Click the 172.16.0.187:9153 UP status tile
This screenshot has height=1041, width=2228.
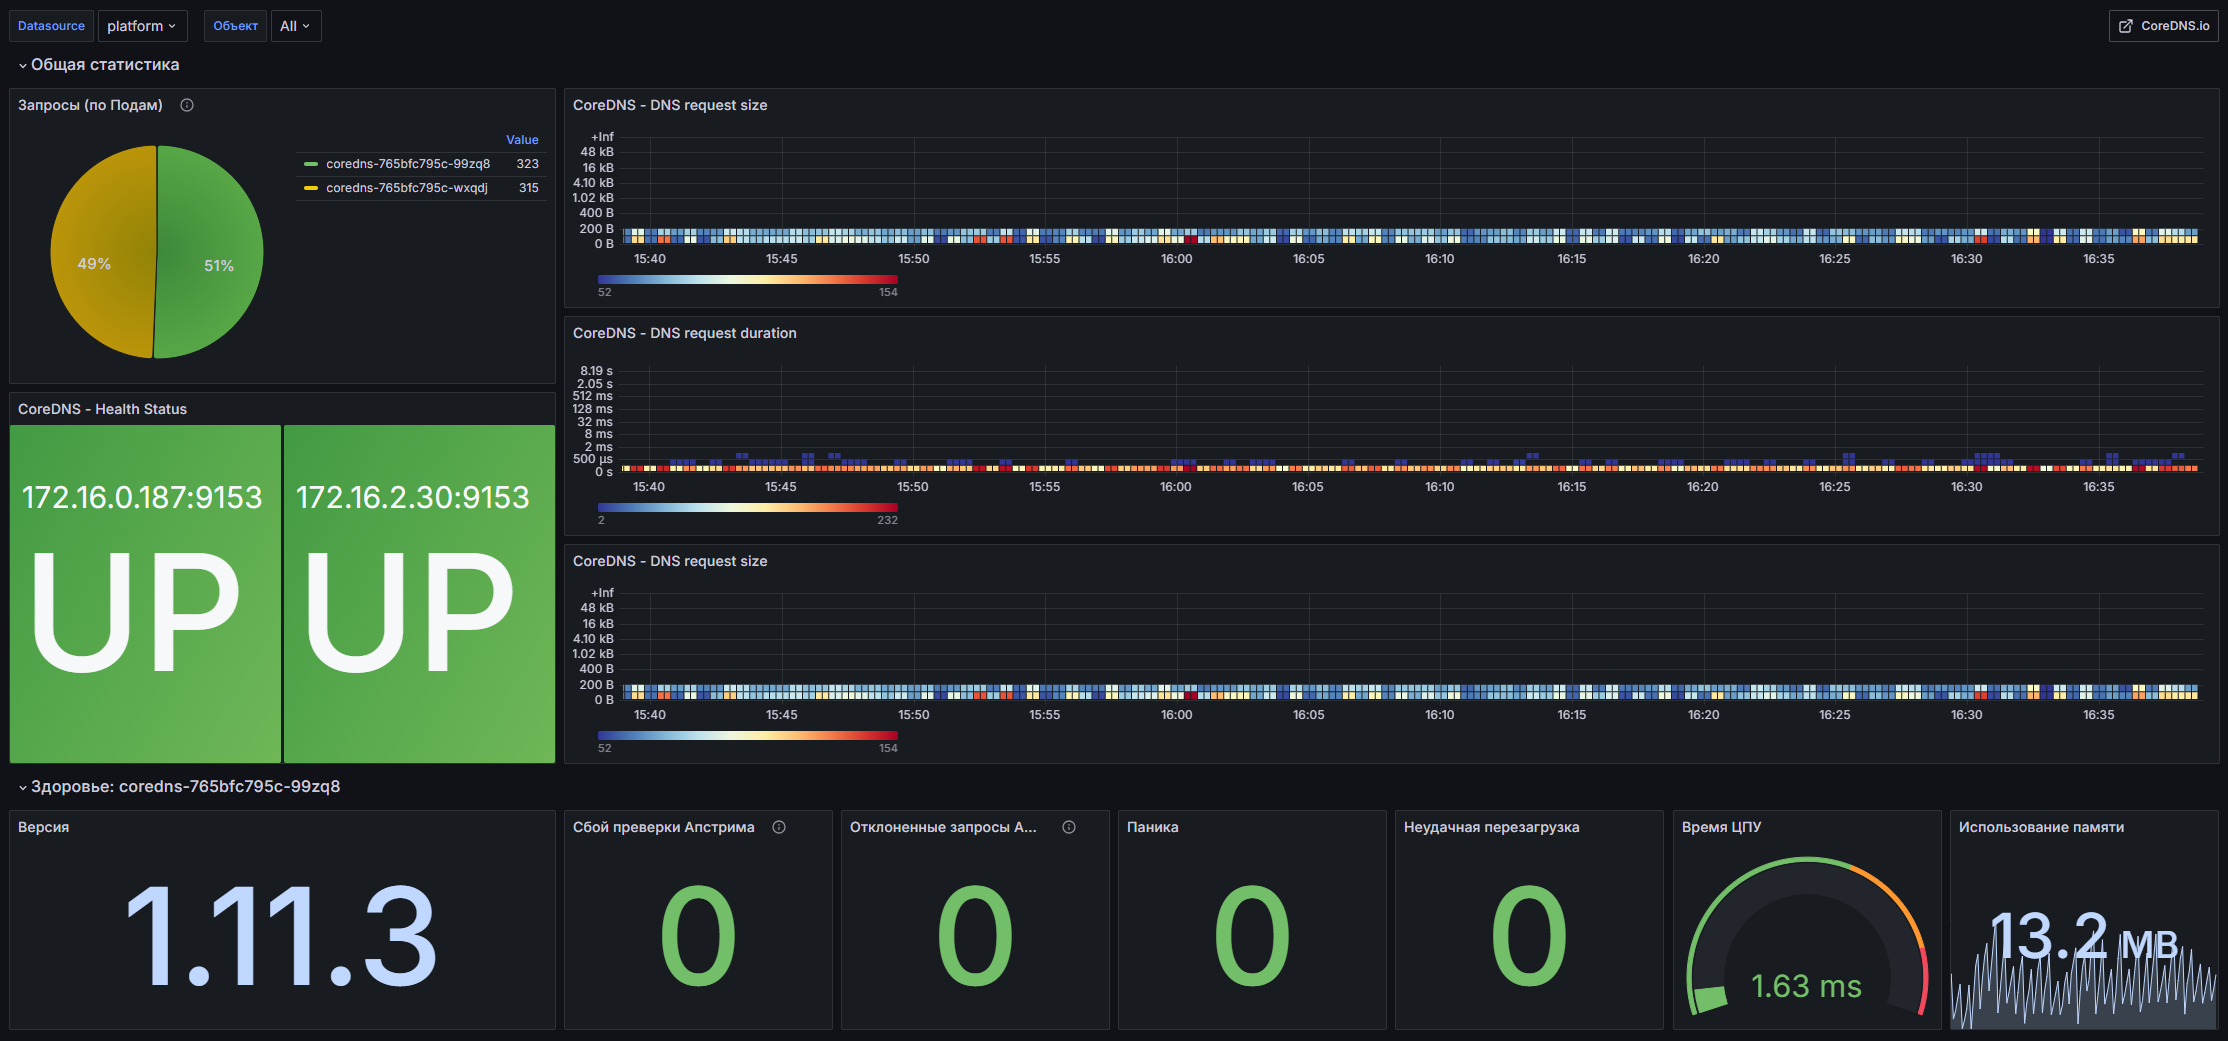[x=145, y=593]
